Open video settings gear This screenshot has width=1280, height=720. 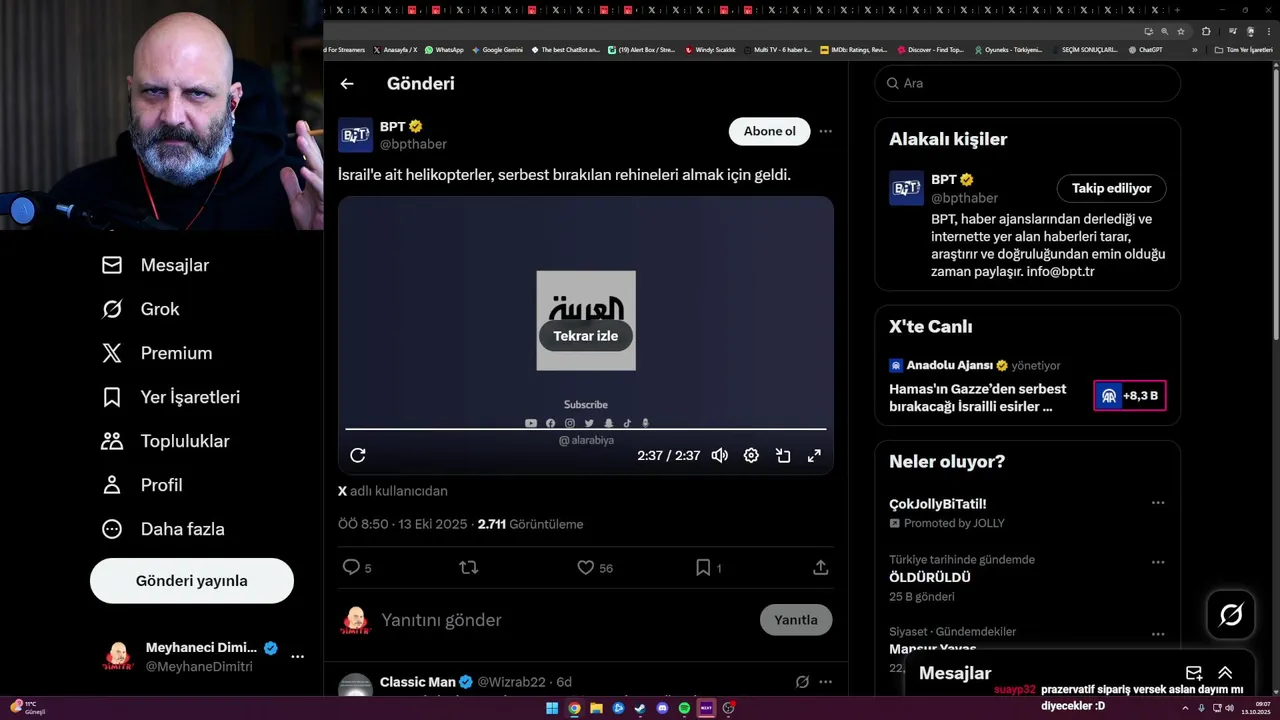(x=751, y=455)
